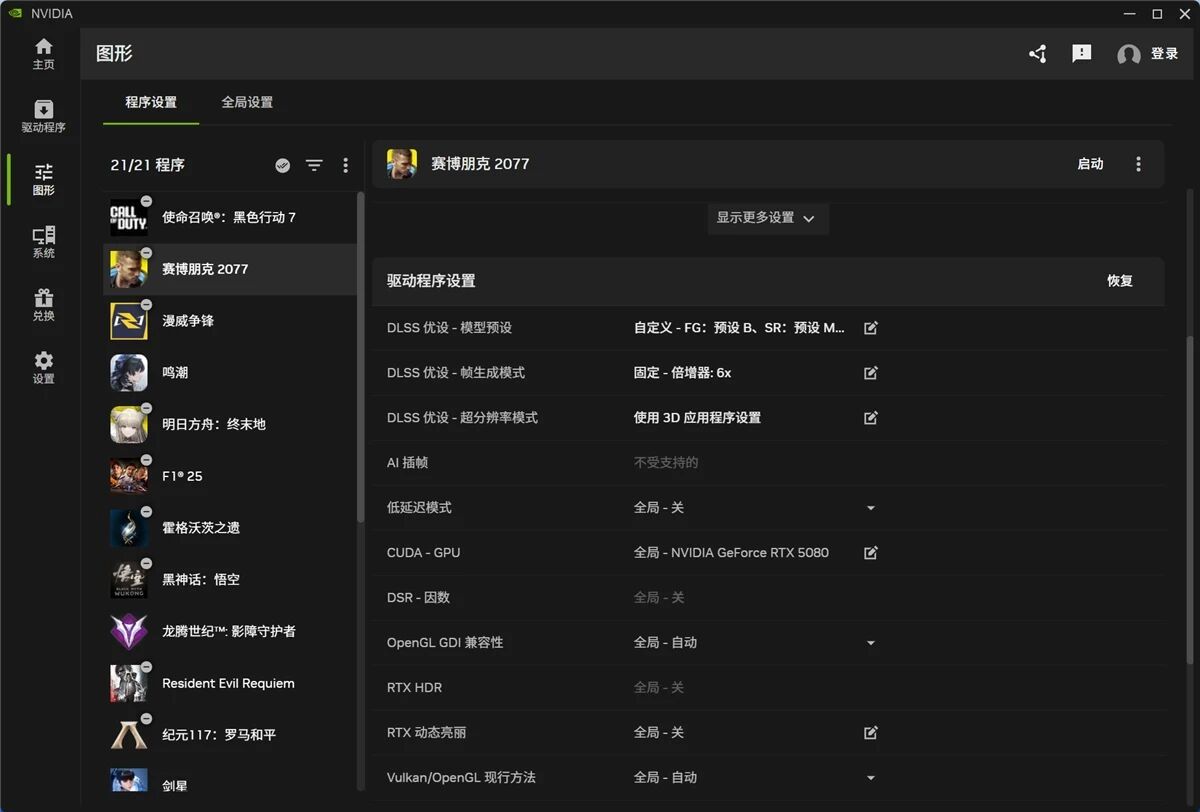
Task: Open the 兑换 redeem gift icon
Action: pyautogui.click(x=43, y=305)
